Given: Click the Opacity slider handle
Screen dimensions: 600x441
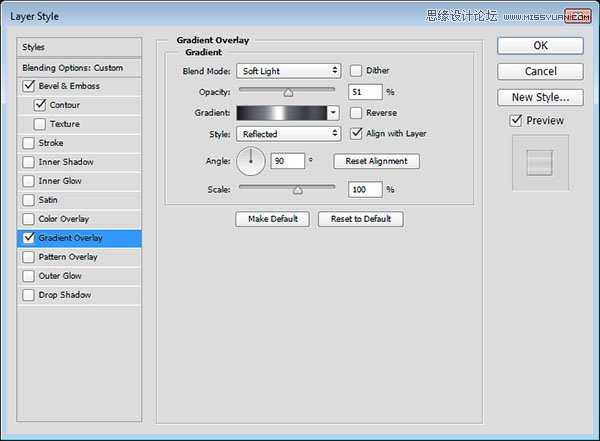Looking at the screenshot, I should coord(288,92).
